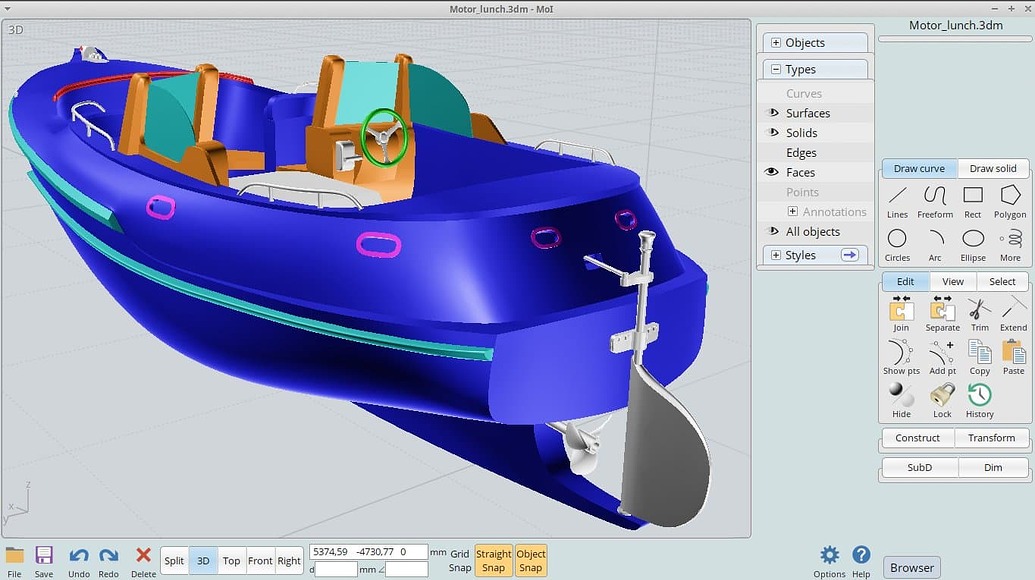This screenshot has width=1035, height=580.
Task: Expand the Objects section
Action: (x=776, y=43)
